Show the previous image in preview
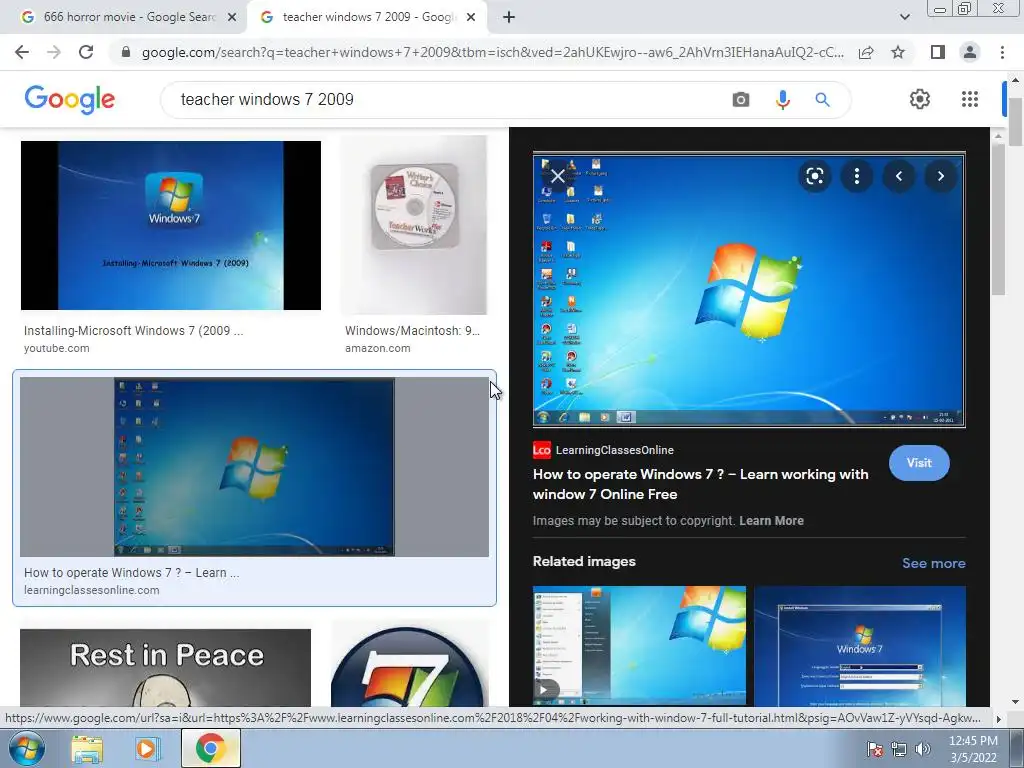Viewport: 1024px width, 768px height. [x=899, y=176]
